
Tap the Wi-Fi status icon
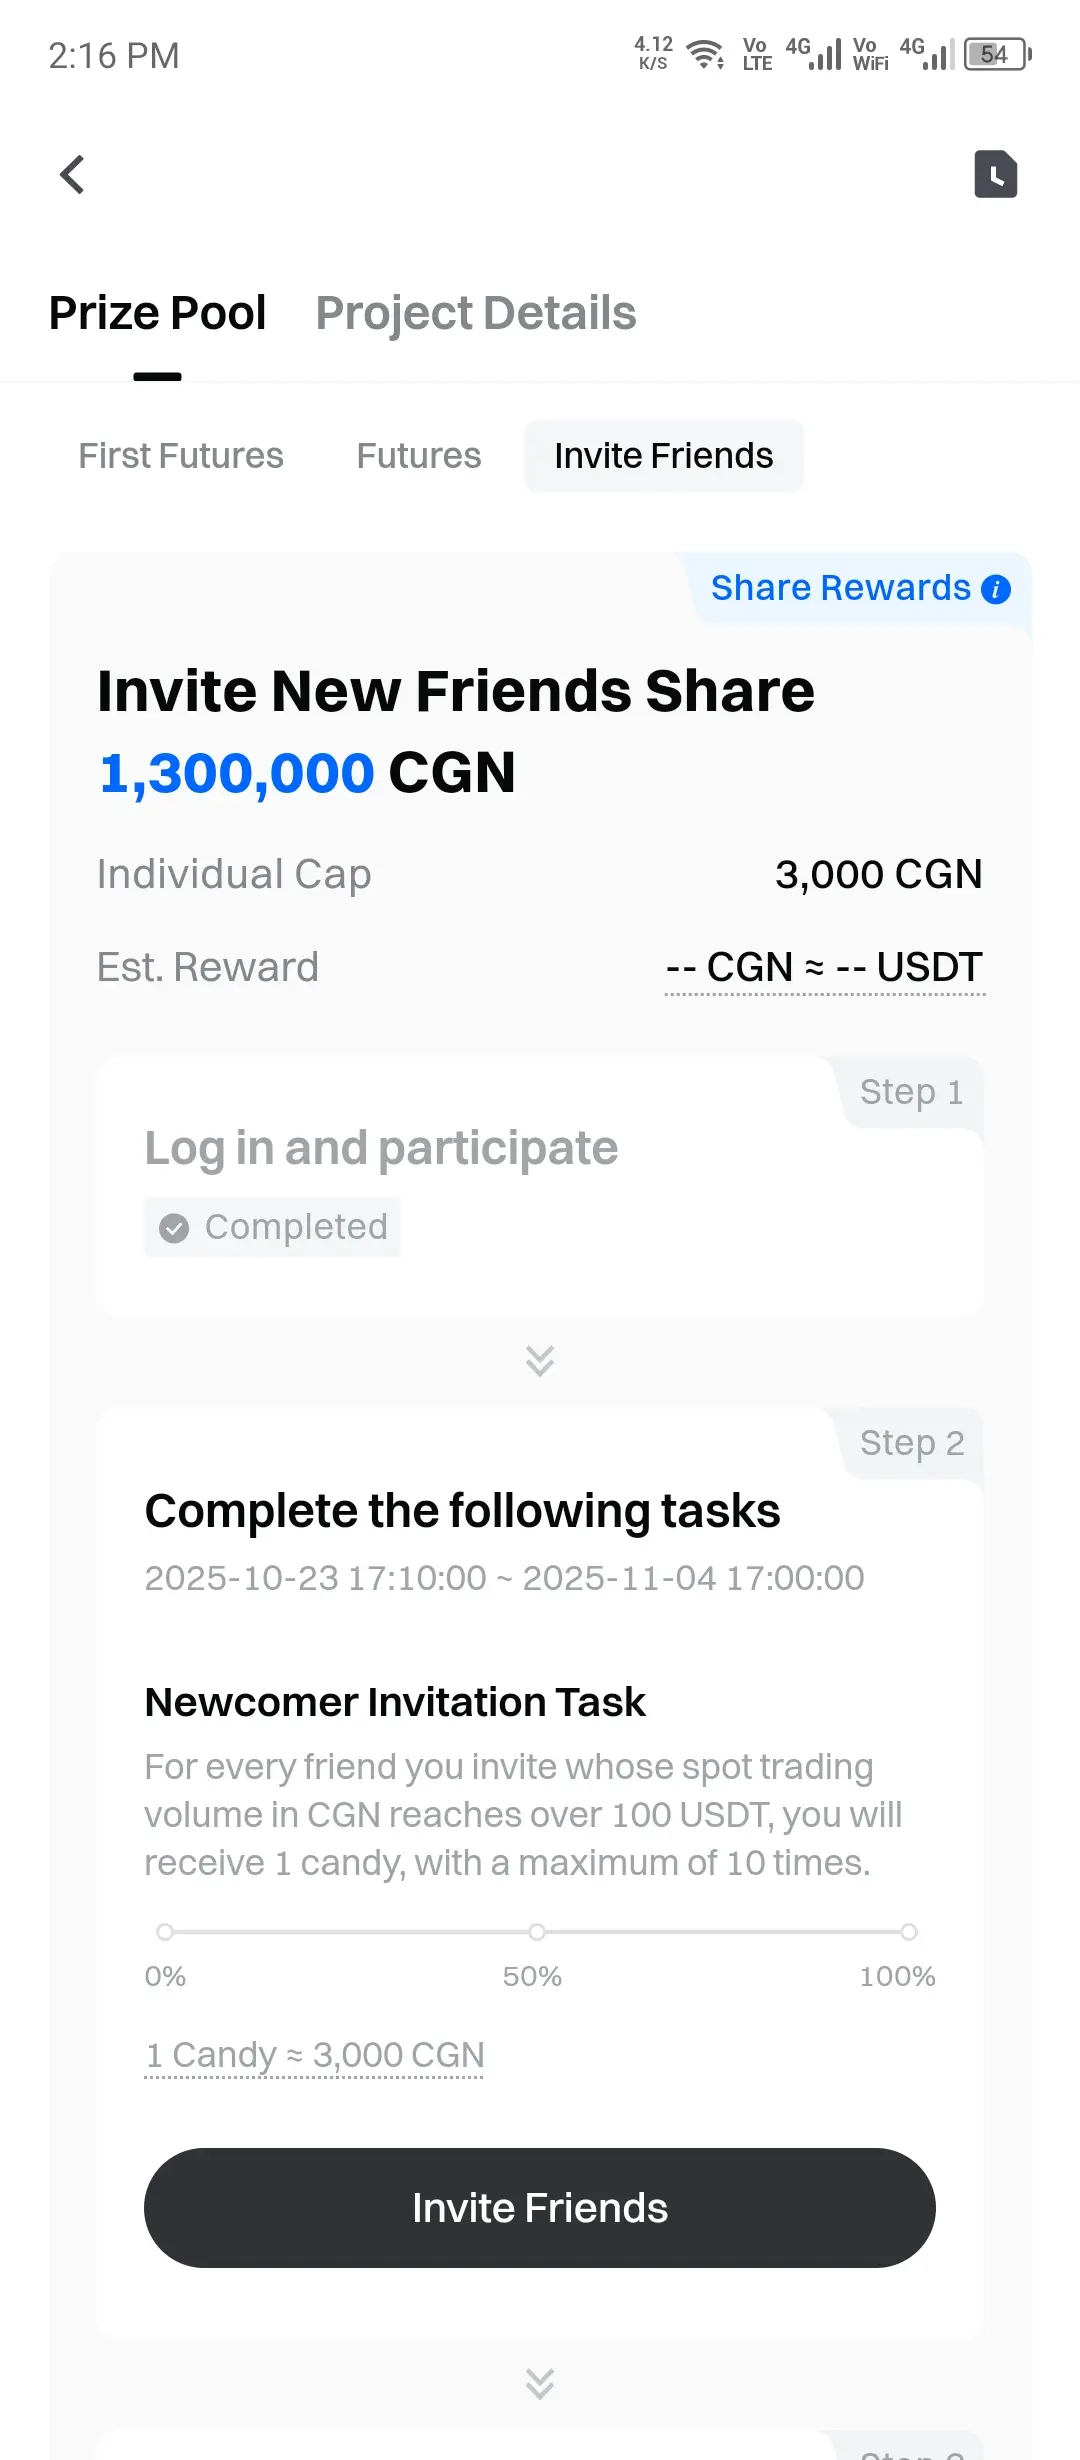[x=706, y=54]
